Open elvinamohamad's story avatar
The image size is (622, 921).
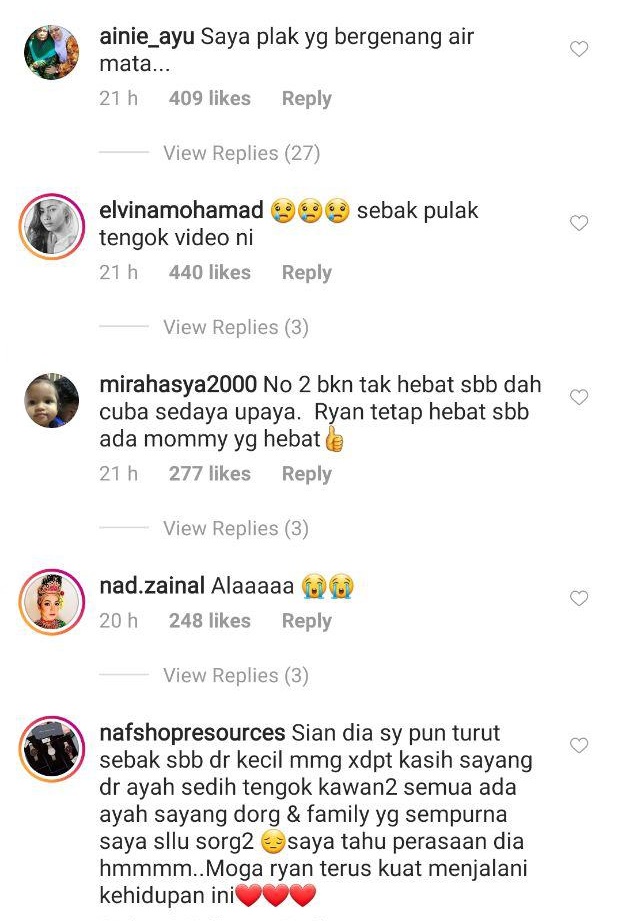click(x=52, y=226)
